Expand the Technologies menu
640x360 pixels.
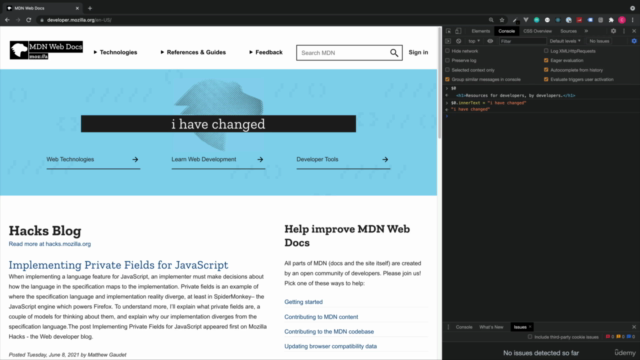click(115, 52)
